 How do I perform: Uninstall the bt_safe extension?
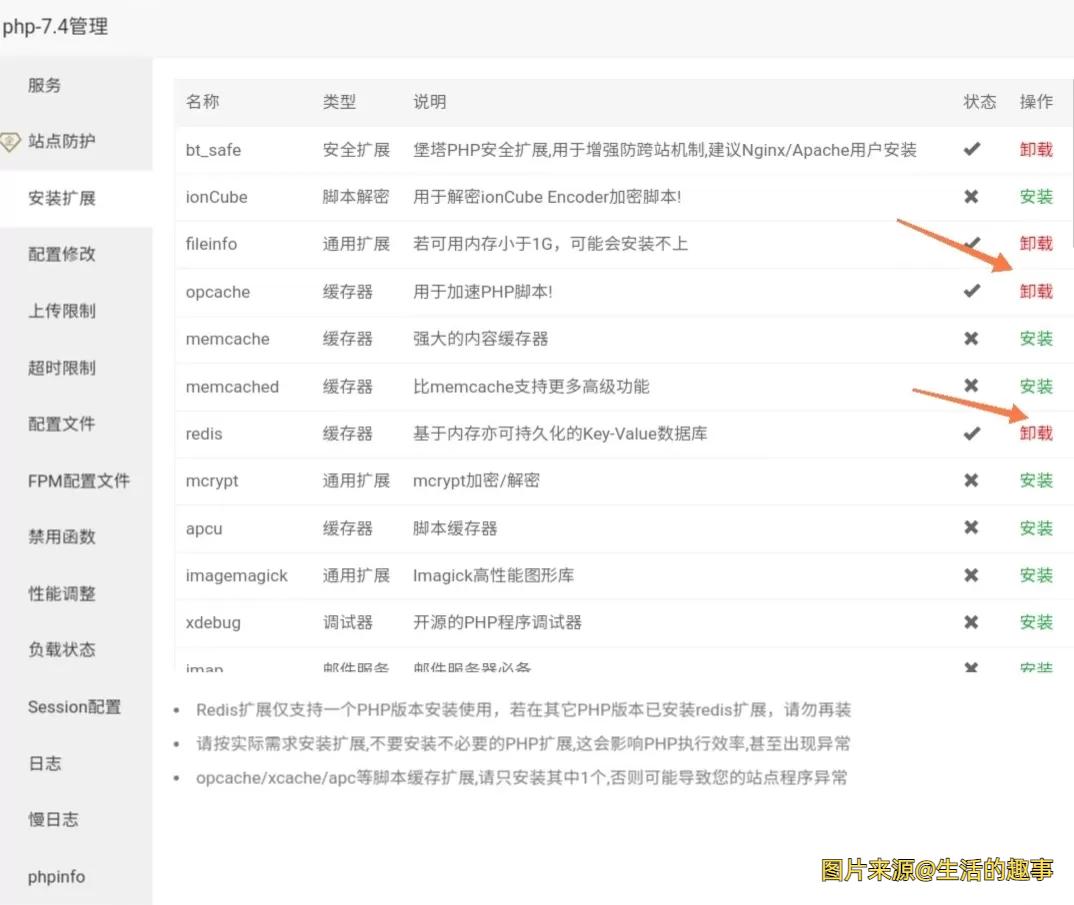point(1036,149)
